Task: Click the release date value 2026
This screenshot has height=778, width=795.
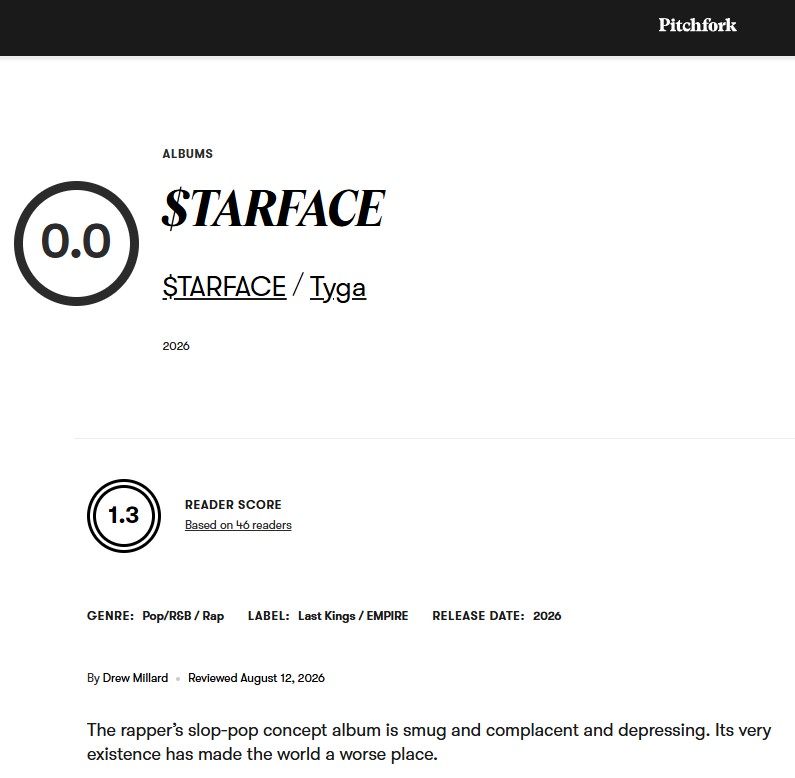Action: pos(547,616)
